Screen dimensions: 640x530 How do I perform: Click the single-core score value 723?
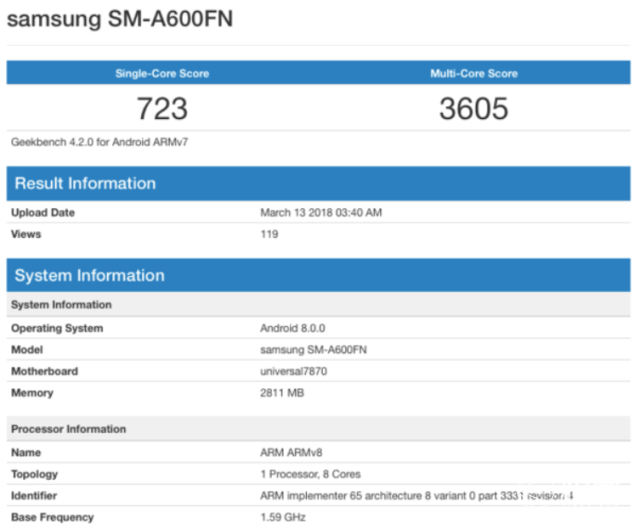click(162, 109)
